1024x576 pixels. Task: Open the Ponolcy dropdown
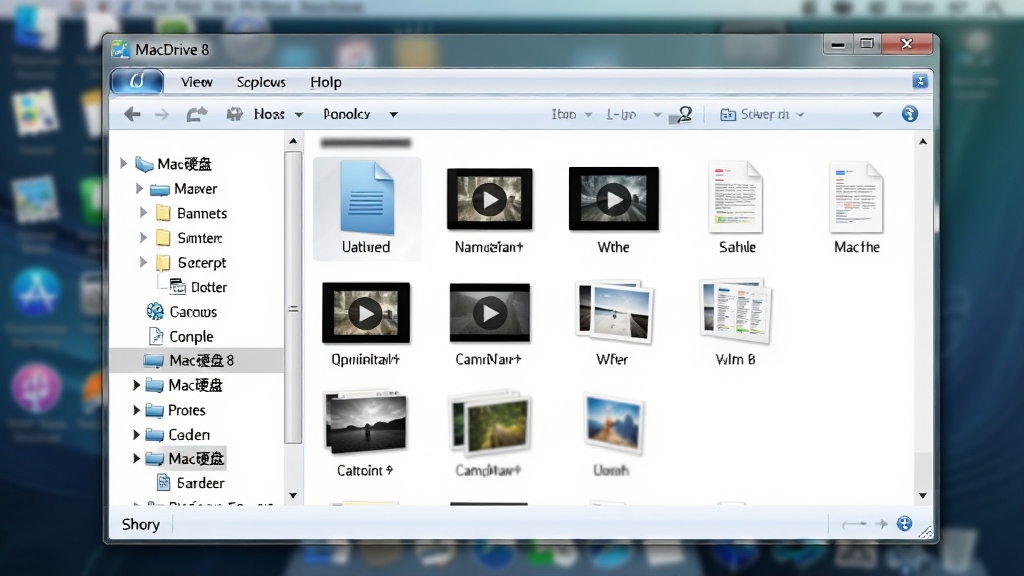(x=394, y=115)
